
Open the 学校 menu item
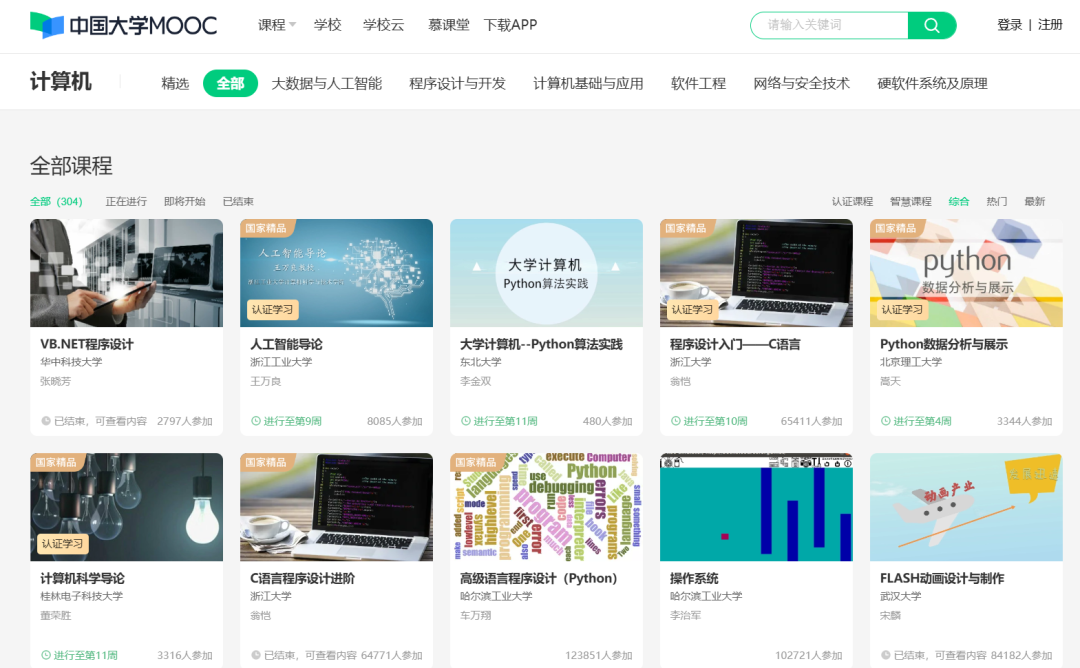pyautogui.click(x=327, y=25)
